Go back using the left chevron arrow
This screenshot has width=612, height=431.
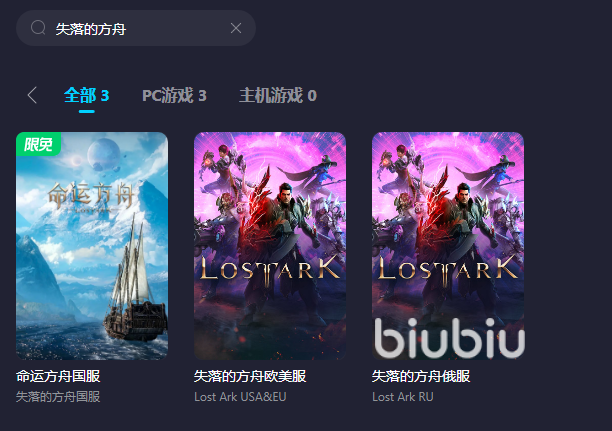[x=32, y=95]
